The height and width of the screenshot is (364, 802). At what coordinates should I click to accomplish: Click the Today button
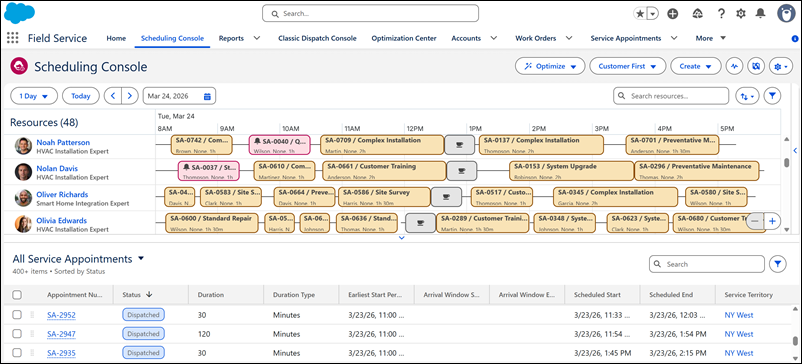[x=81, y=96]
